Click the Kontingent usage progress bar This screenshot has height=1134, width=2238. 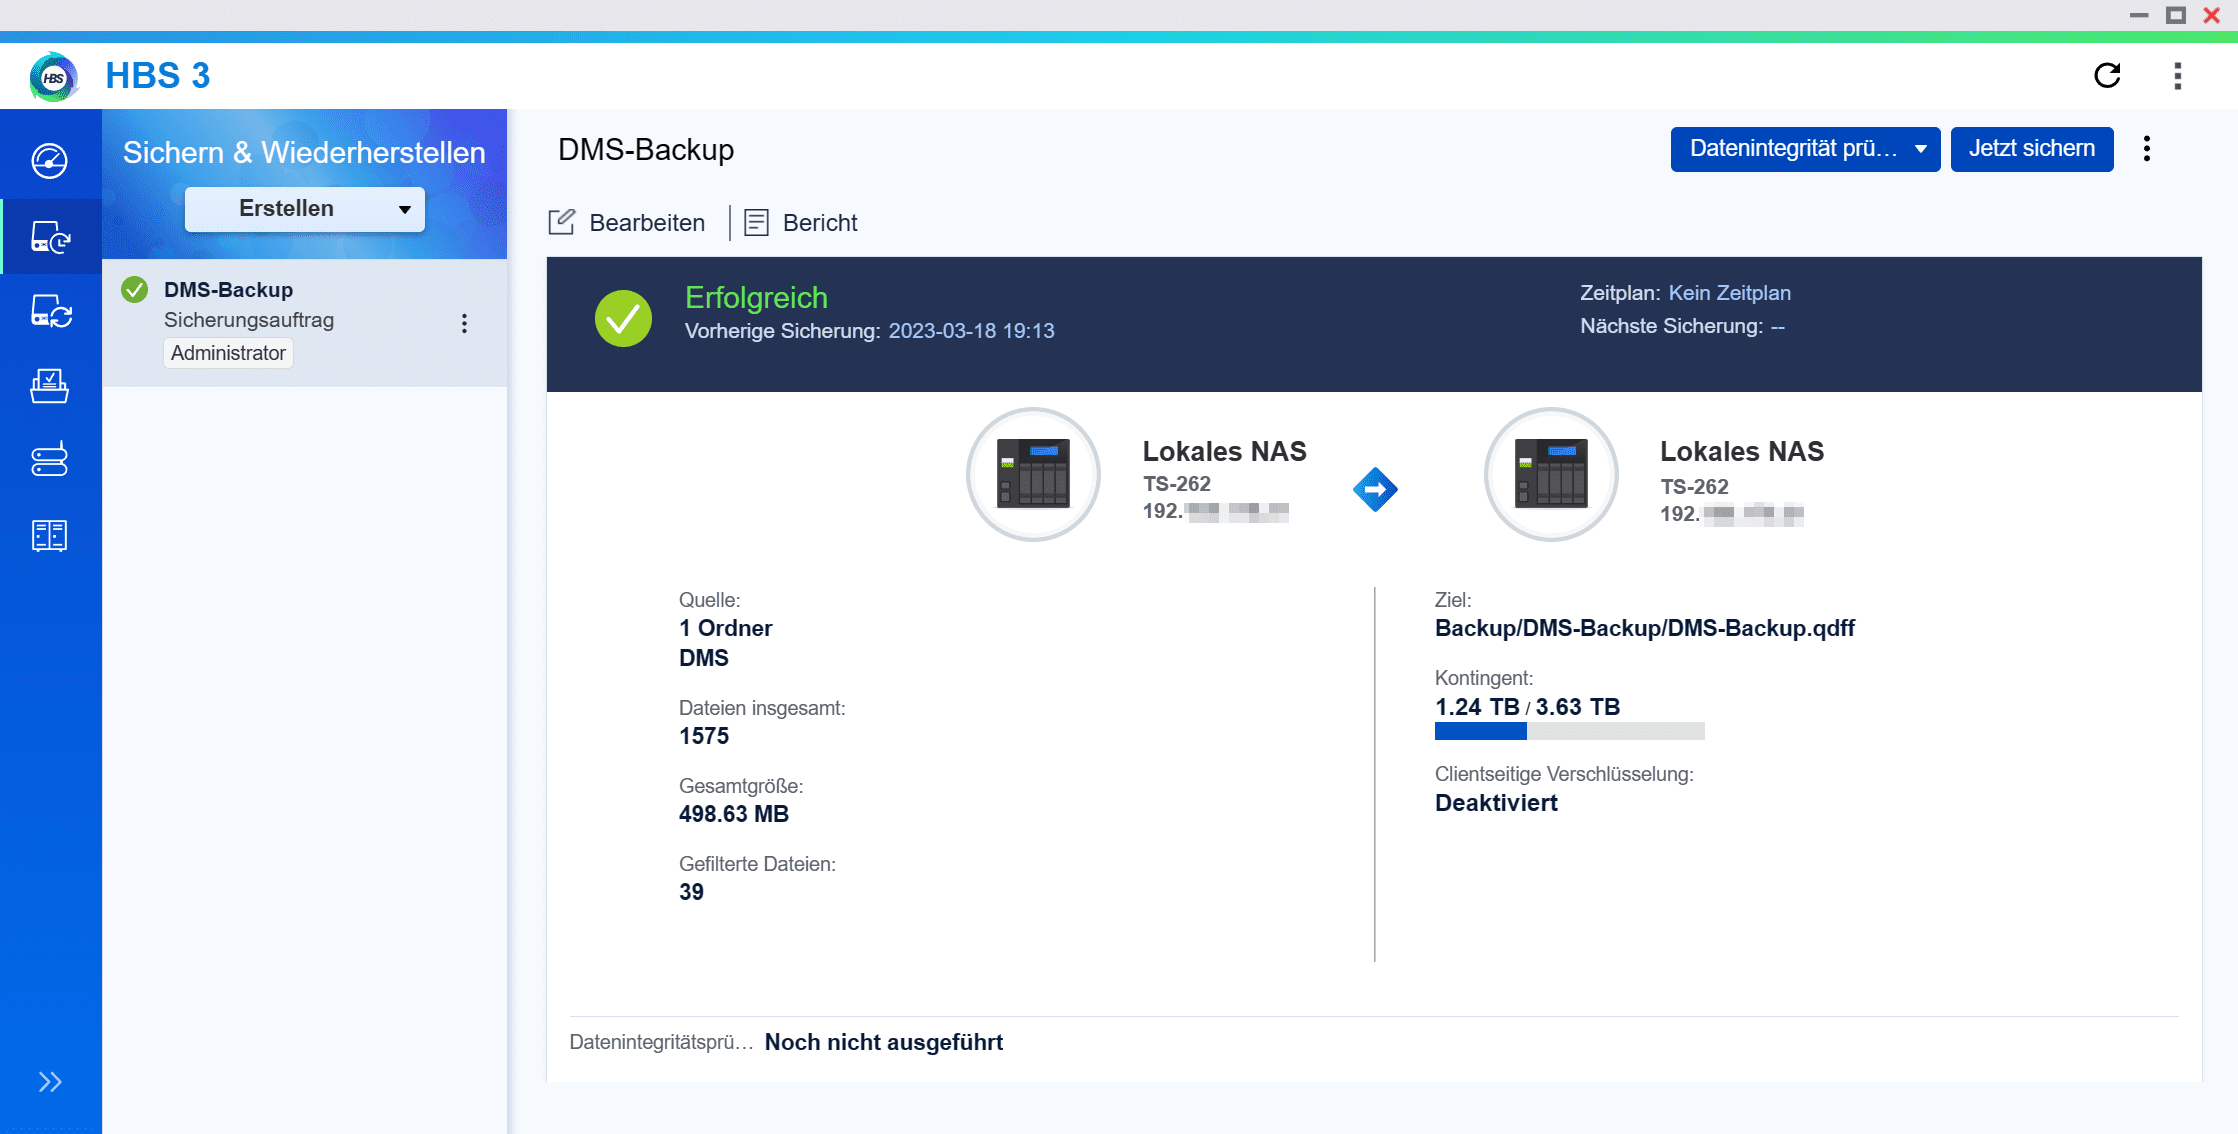coord(1568,731)
